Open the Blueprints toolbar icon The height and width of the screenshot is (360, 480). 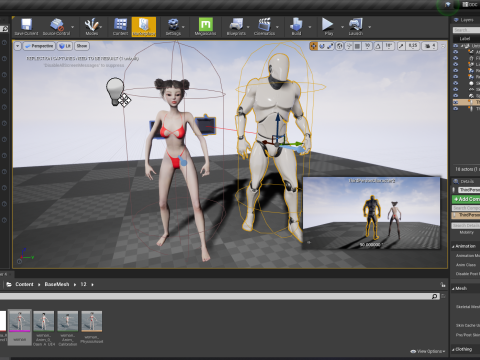tap(236, 27)
